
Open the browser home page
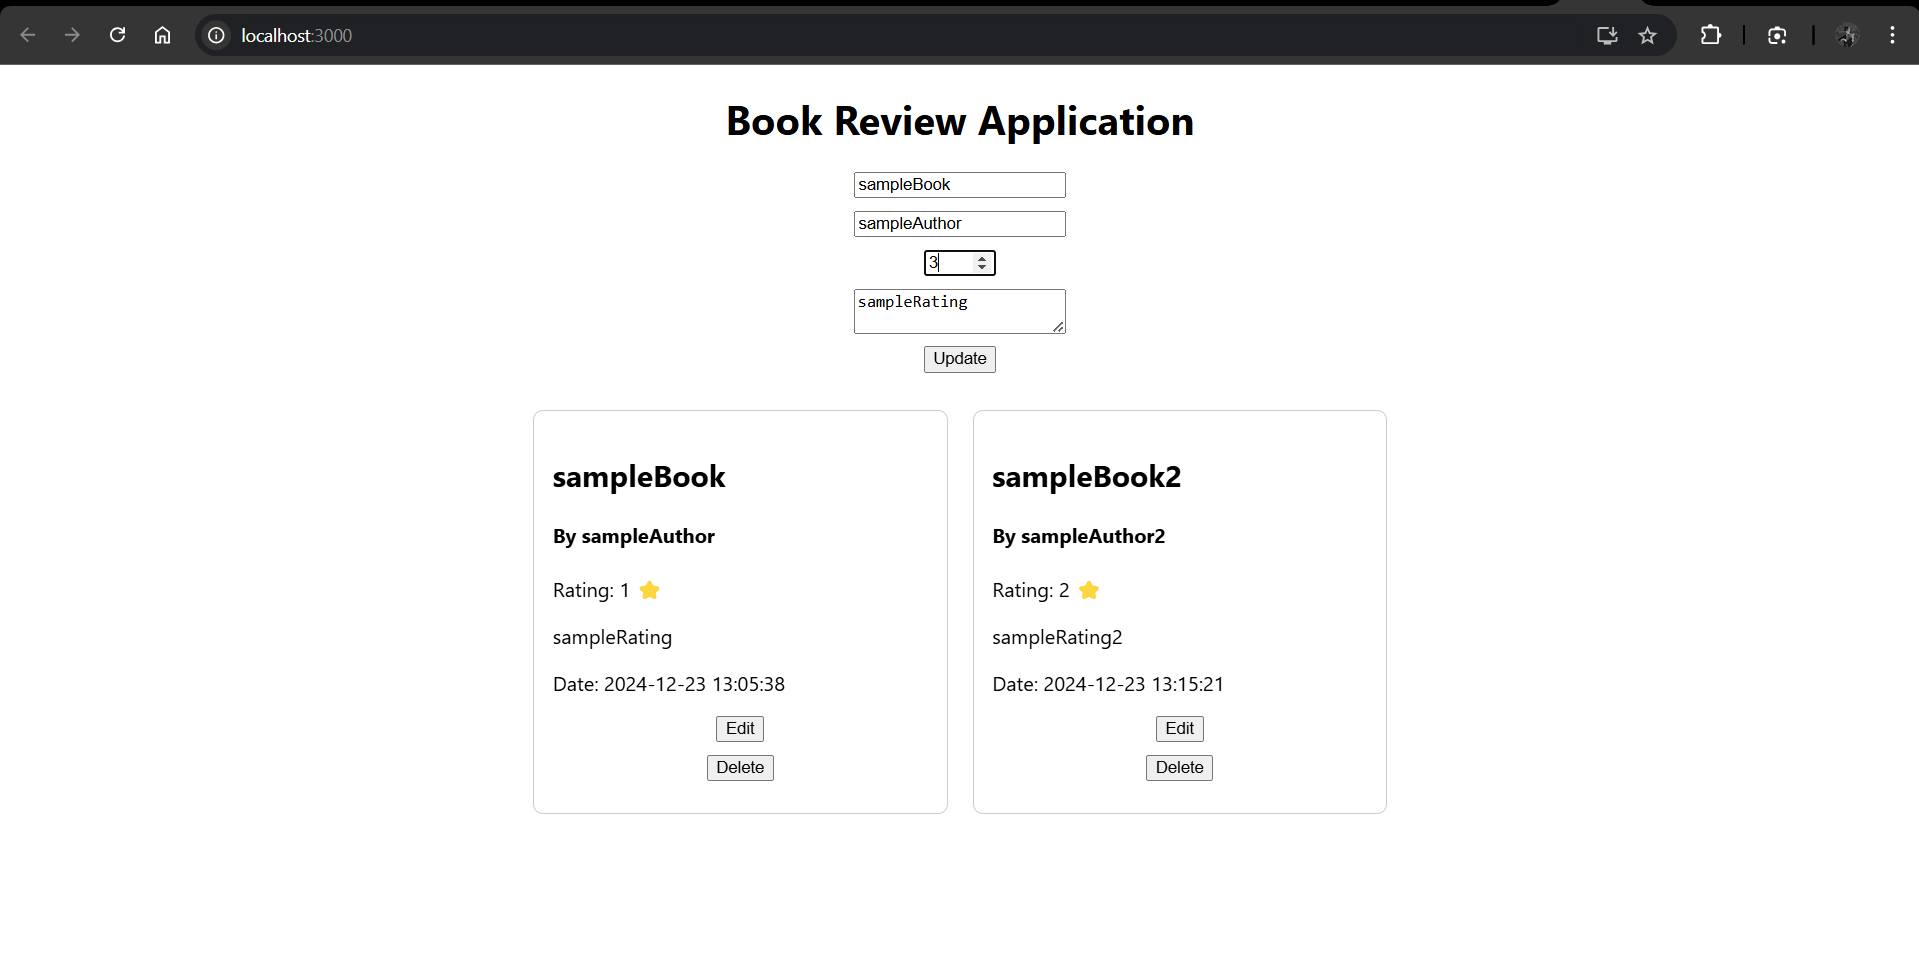(x=162, y=35)
